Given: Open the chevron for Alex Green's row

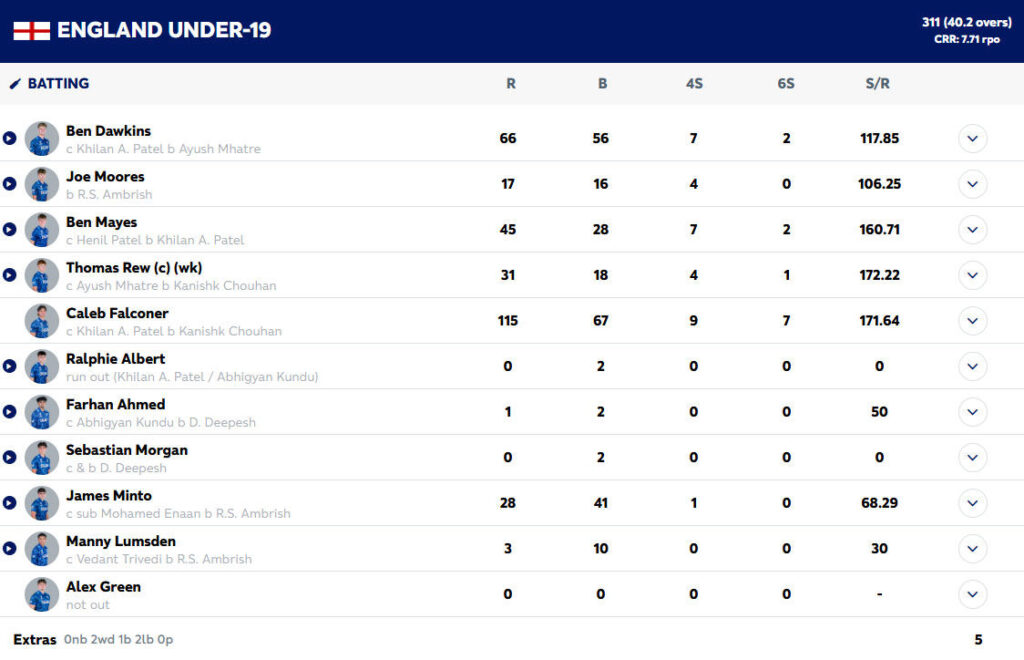Looking at the screenshot, I should click(972, 595).
